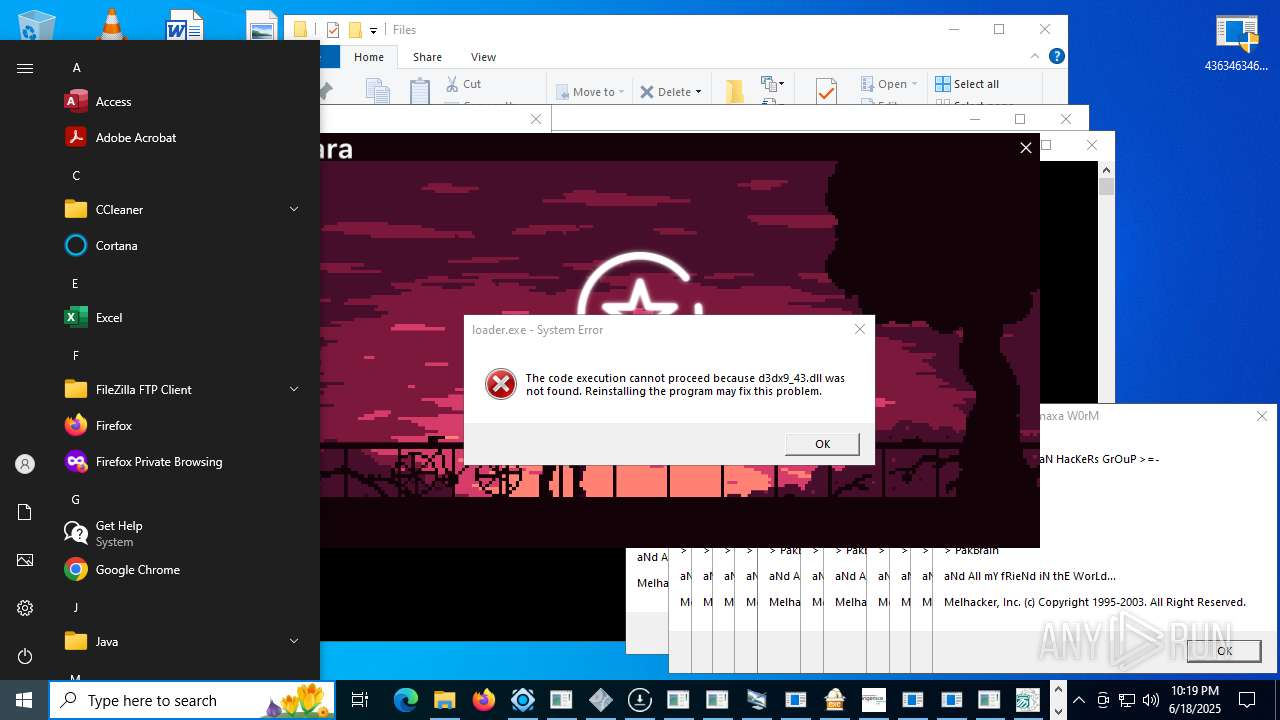Click the hamburger menu in Start
This screenshot has height=720, width=1280.
pos(25,68)
